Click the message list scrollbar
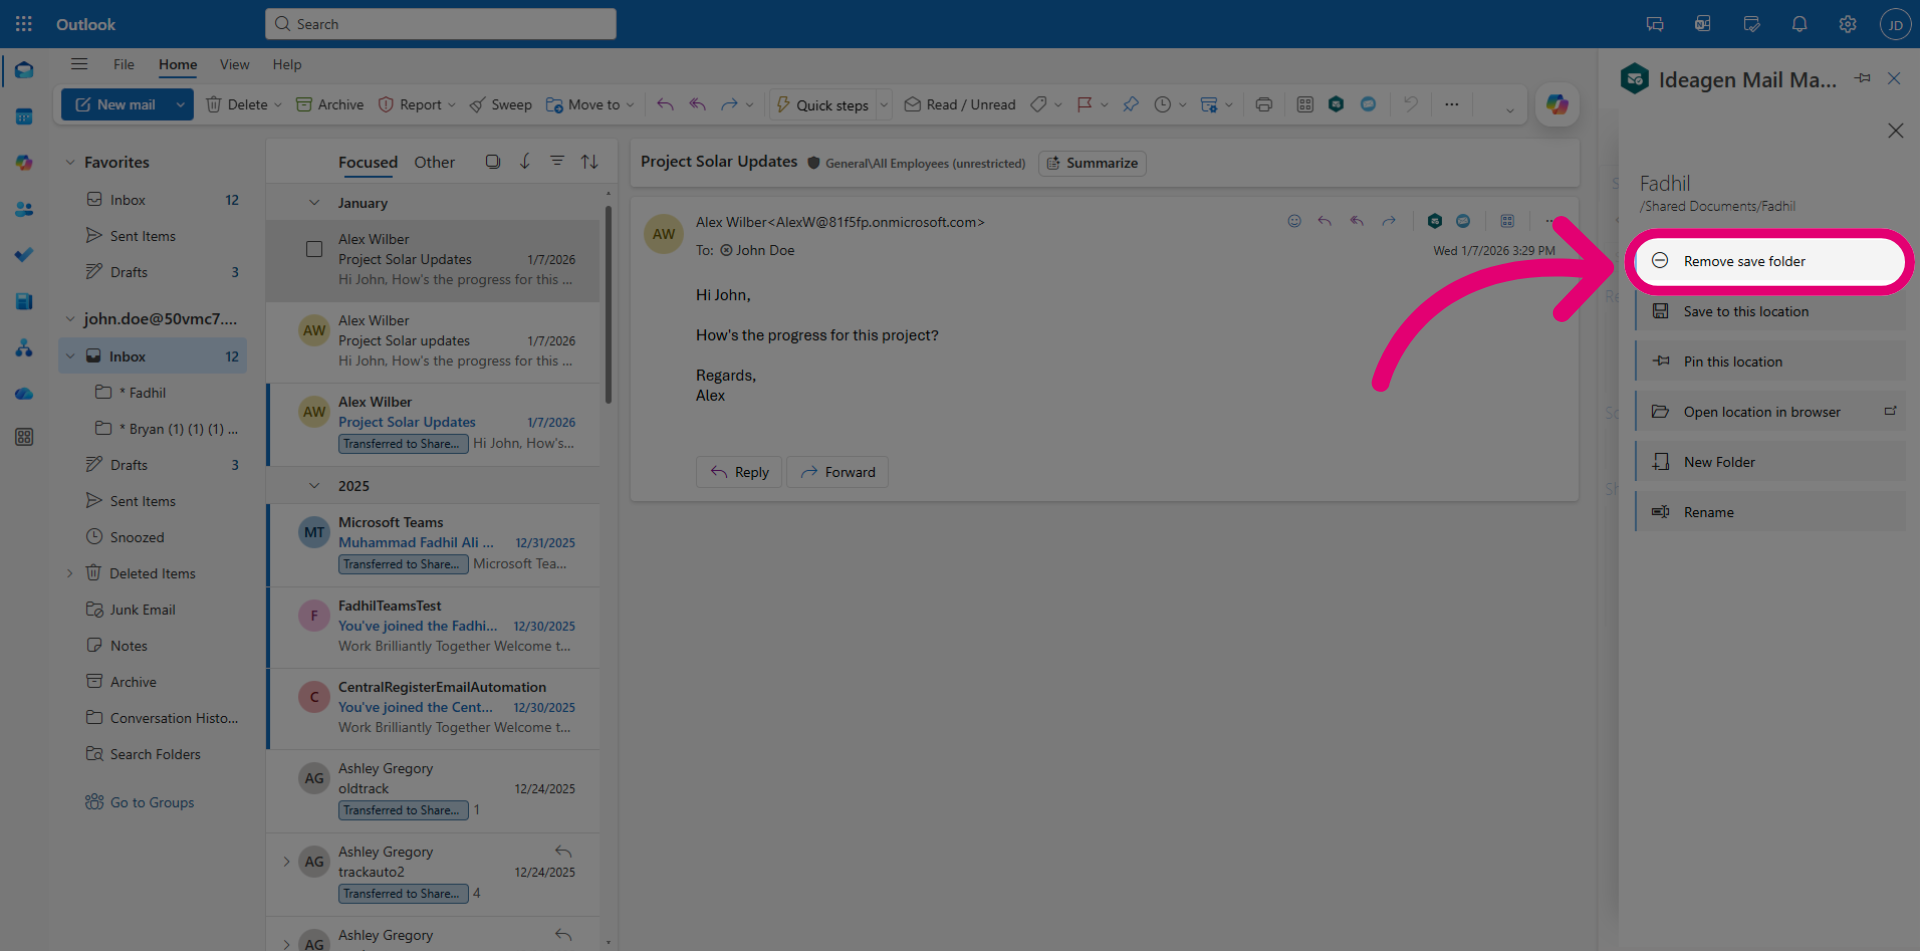The image size is (1920, 951). pos(608,304)
